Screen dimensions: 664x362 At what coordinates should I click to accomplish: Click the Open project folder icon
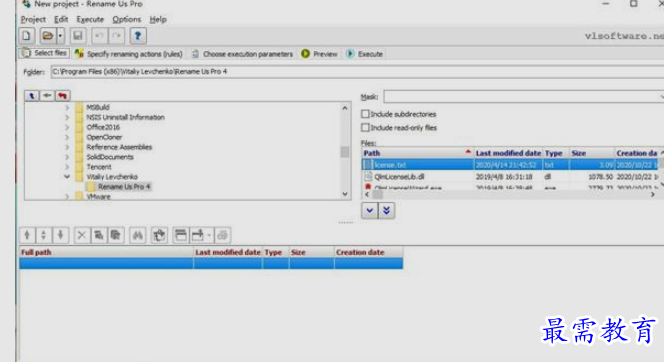[x=47, y=36]
